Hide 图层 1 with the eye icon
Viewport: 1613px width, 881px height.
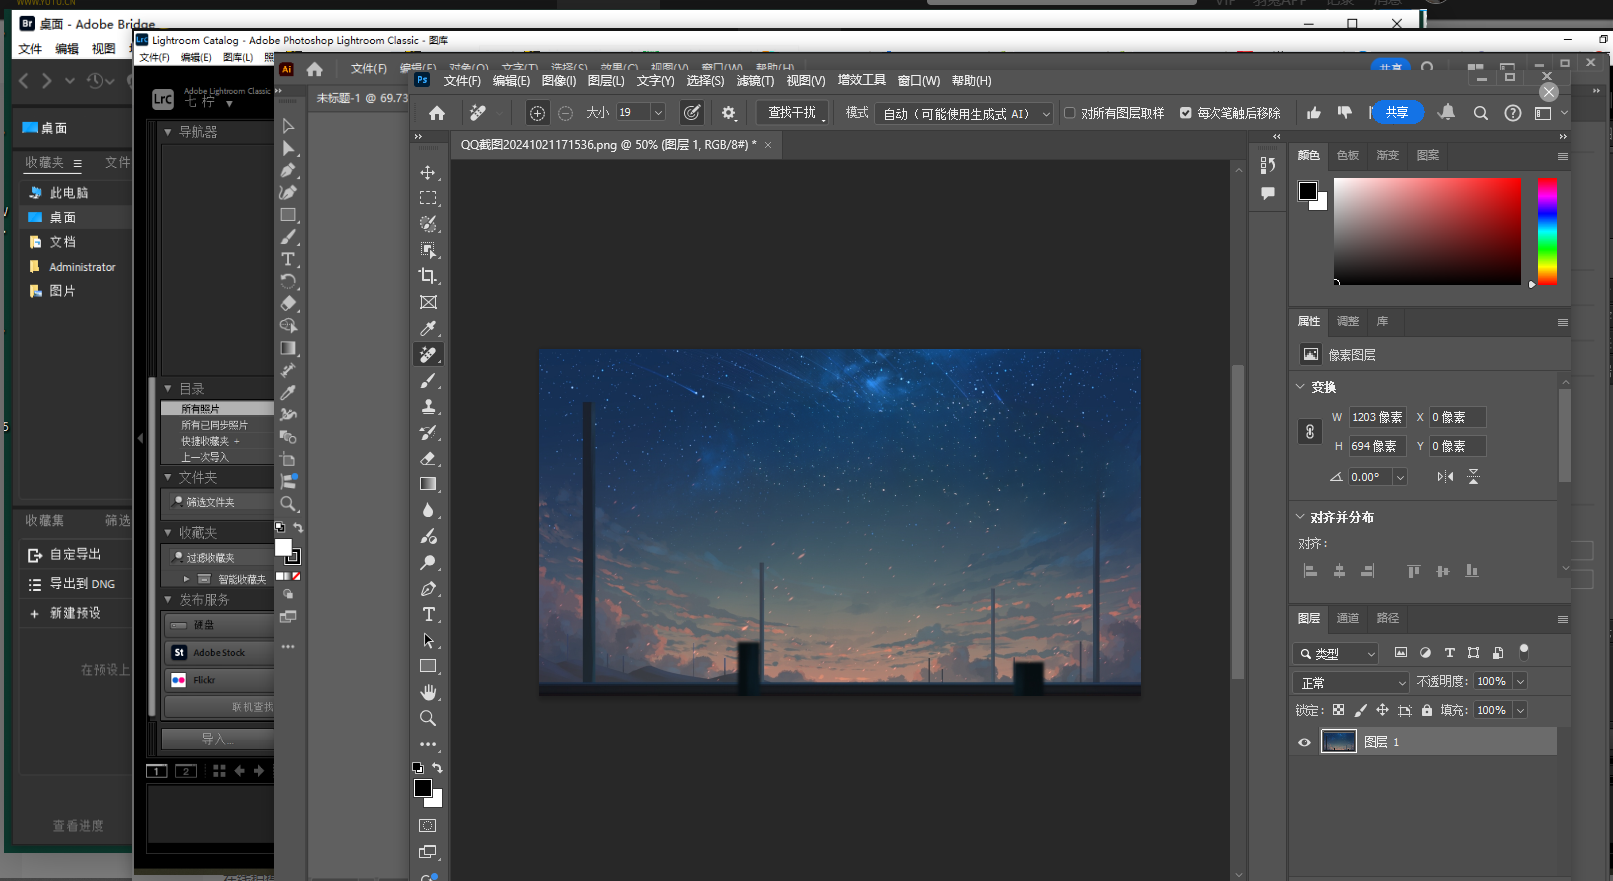(x=1304, y=742)
